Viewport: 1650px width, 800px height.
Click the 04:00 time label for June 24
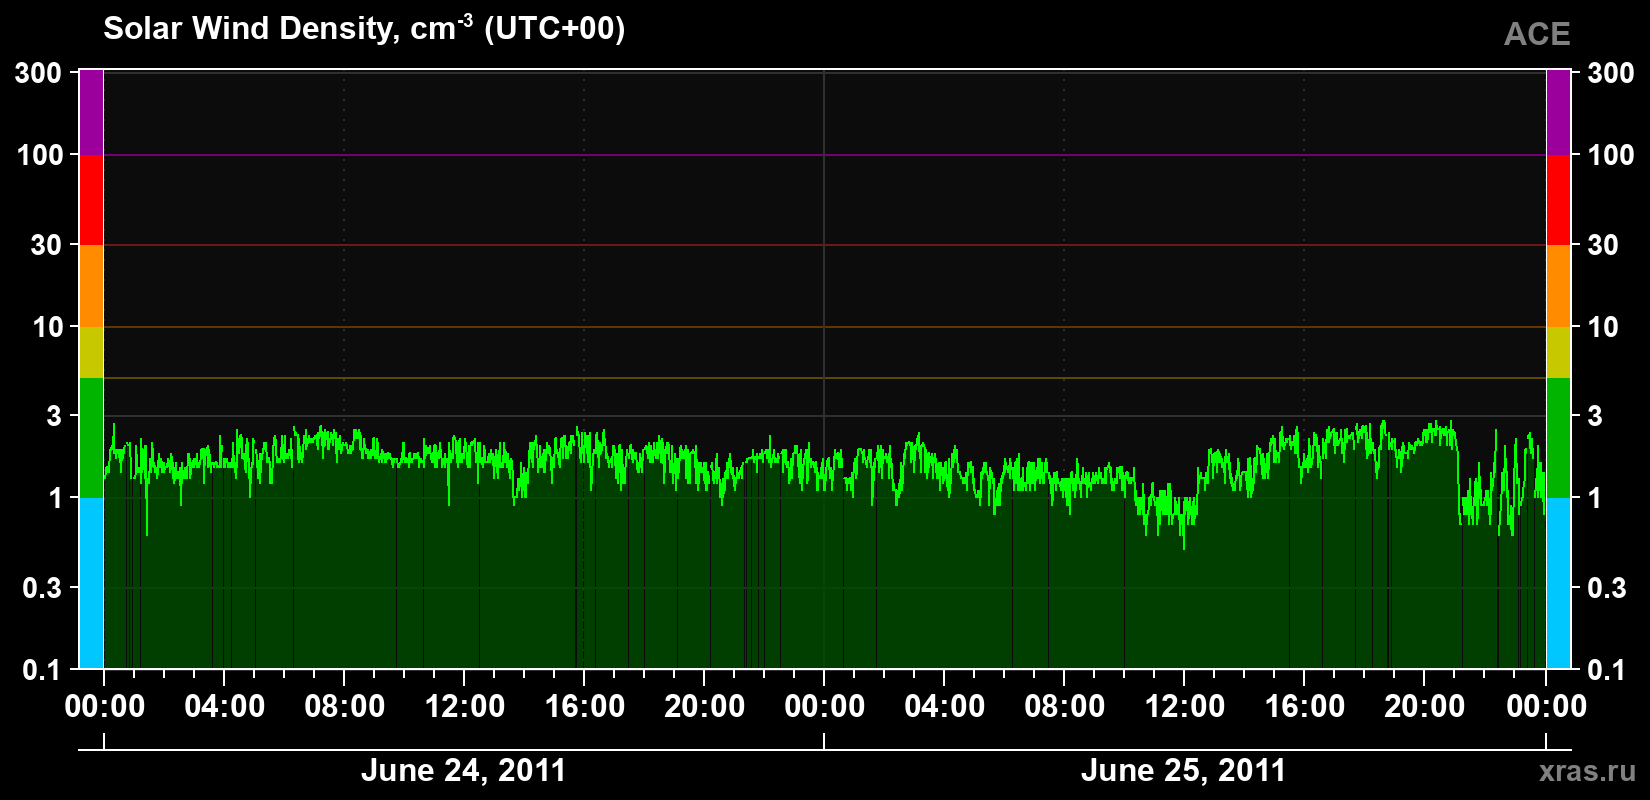tap(224, 707)
